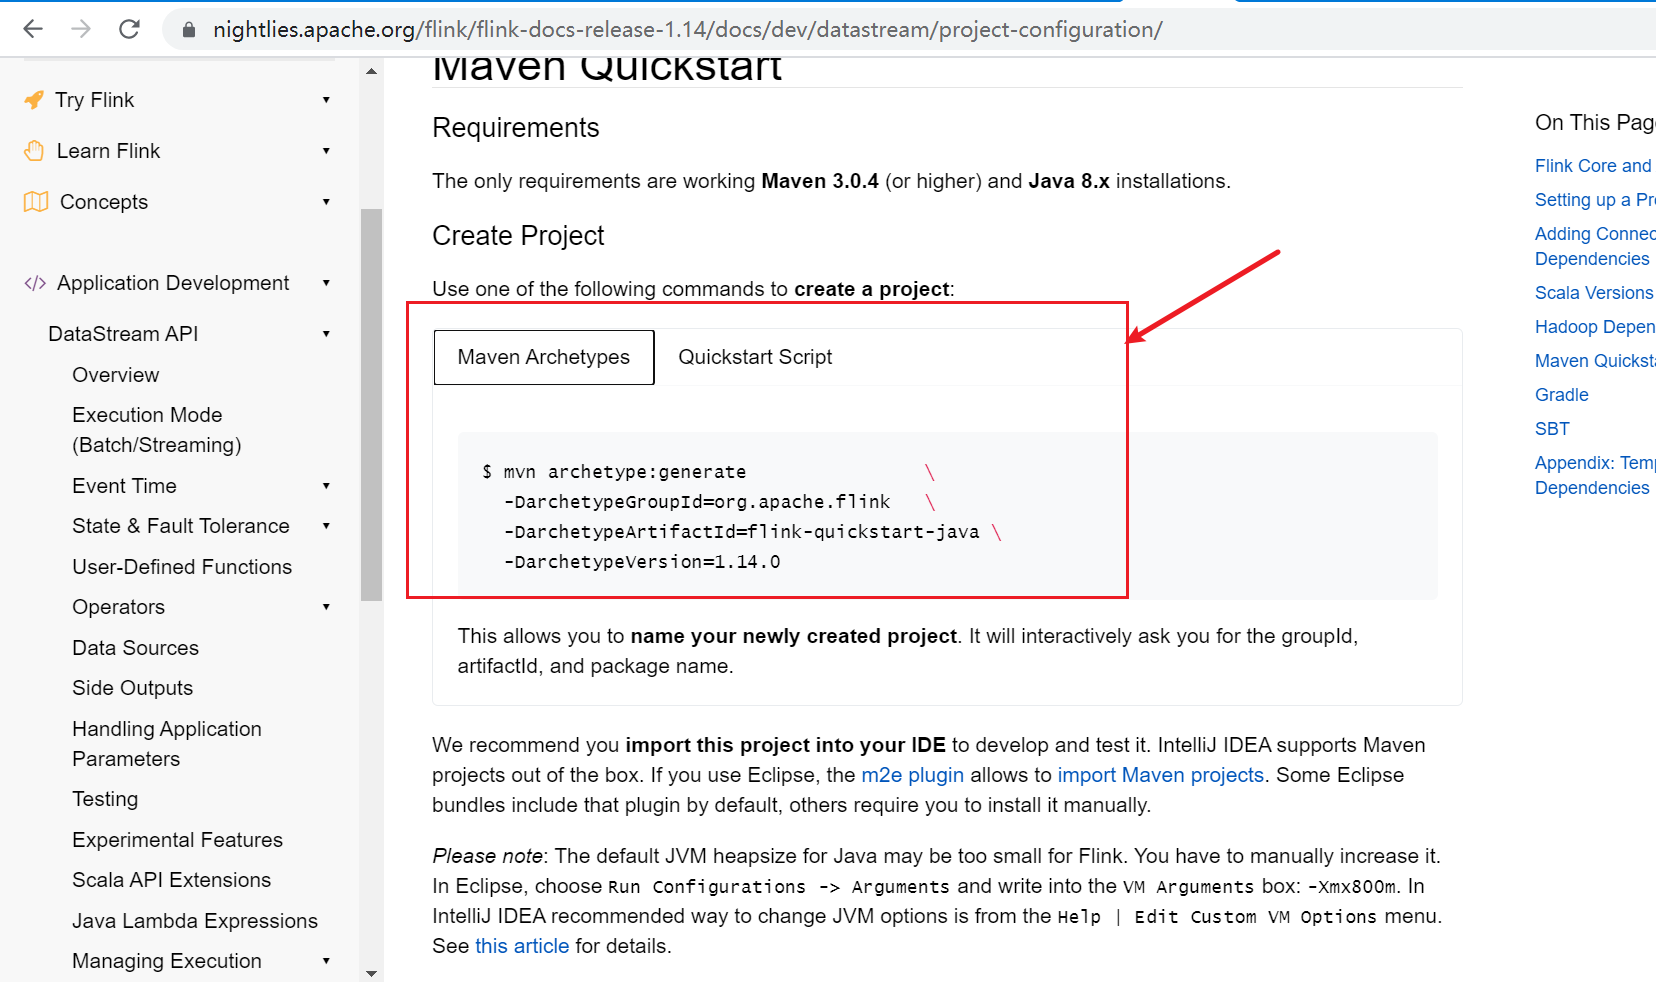Select the Maven Archetypes tab
Viewport: 1656px width, 982px height.
(x=544, y=357)
